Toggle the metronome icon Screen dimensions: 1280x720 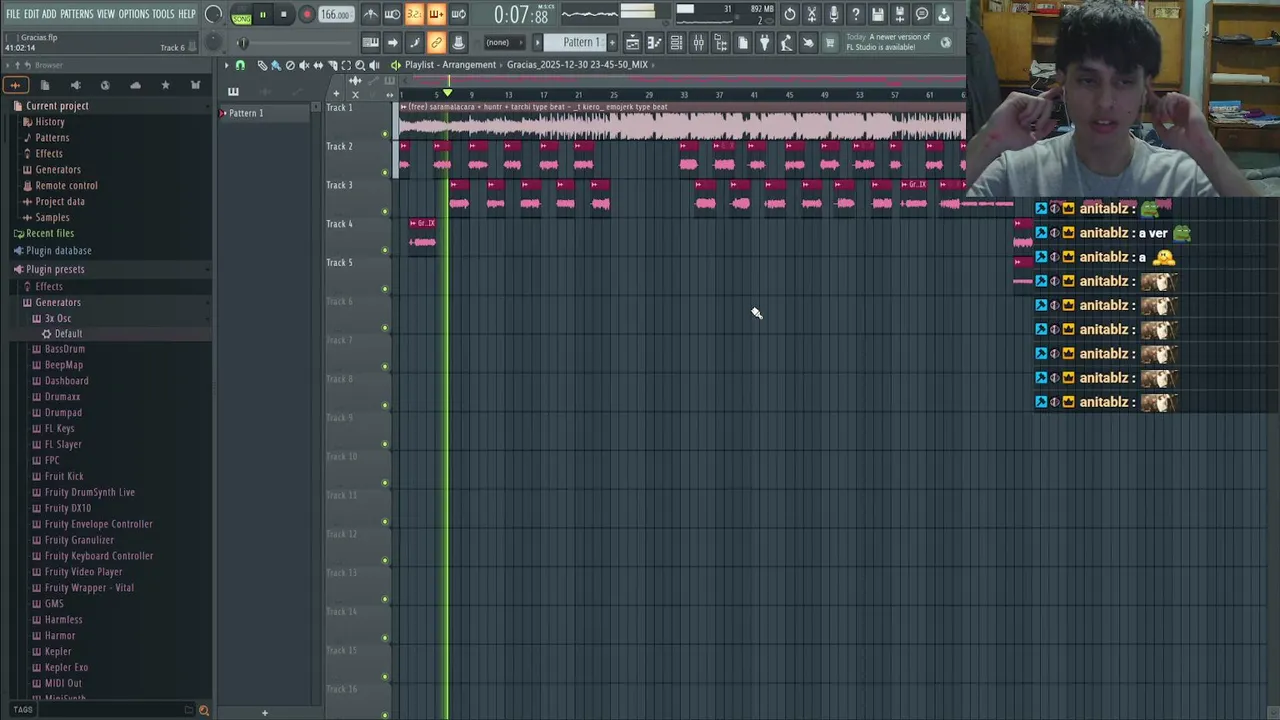pyautogui.click(x=370, y=15)
